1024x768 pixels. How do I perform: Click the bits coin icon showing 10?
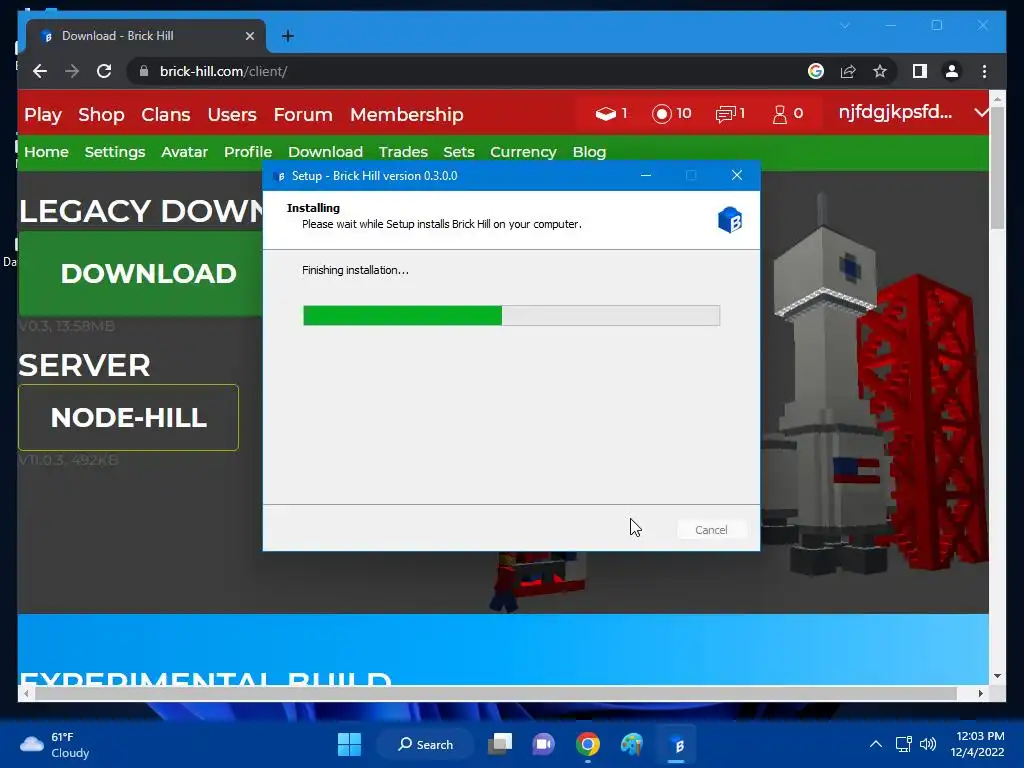click(662, 114)
